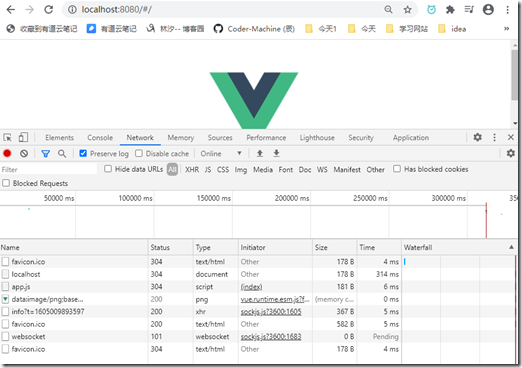Image resolution: width=522 pixels, height=368 pixels.
Task: Open sockjs.js?3600:1605 initiator link
Action: pos(271,312)
